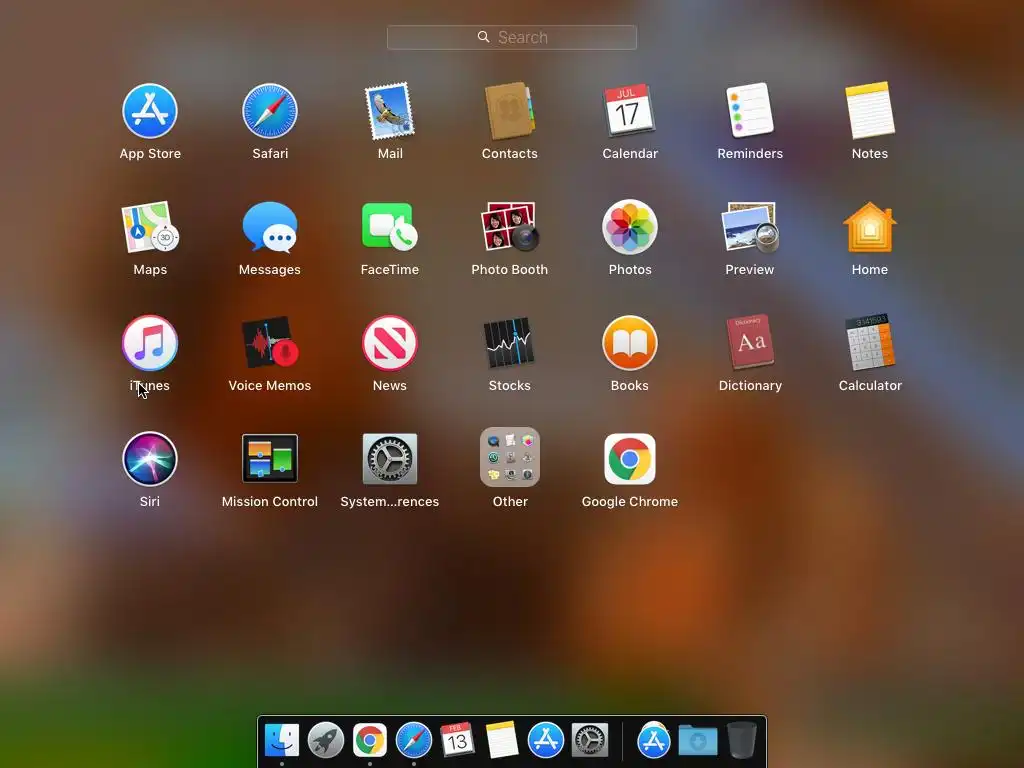Open the News app
The image size is (1024, 768).
point(390,343)
